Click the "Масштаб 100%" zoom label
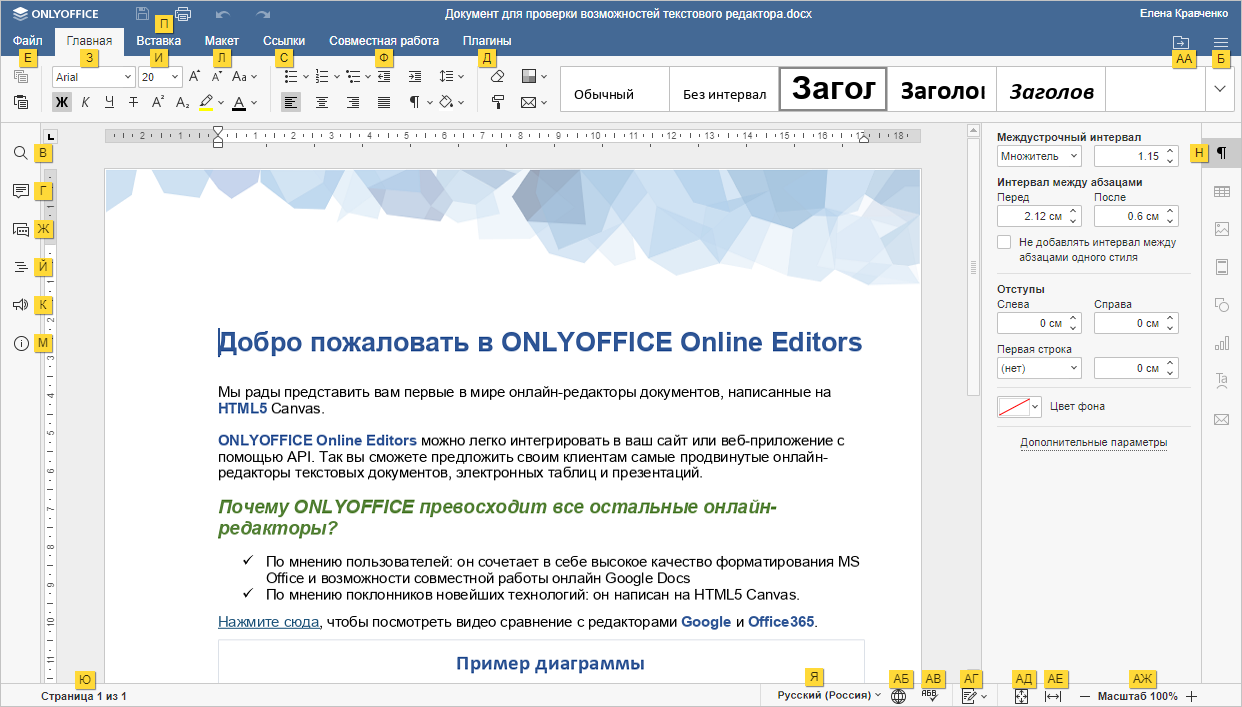The width and height of the screenshot is (1242, 707). tap(1137, 696)
